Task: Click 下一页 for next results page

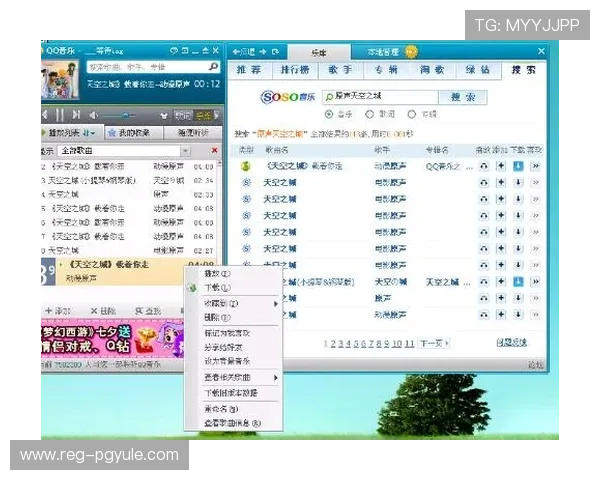Action: click(434, 343)
